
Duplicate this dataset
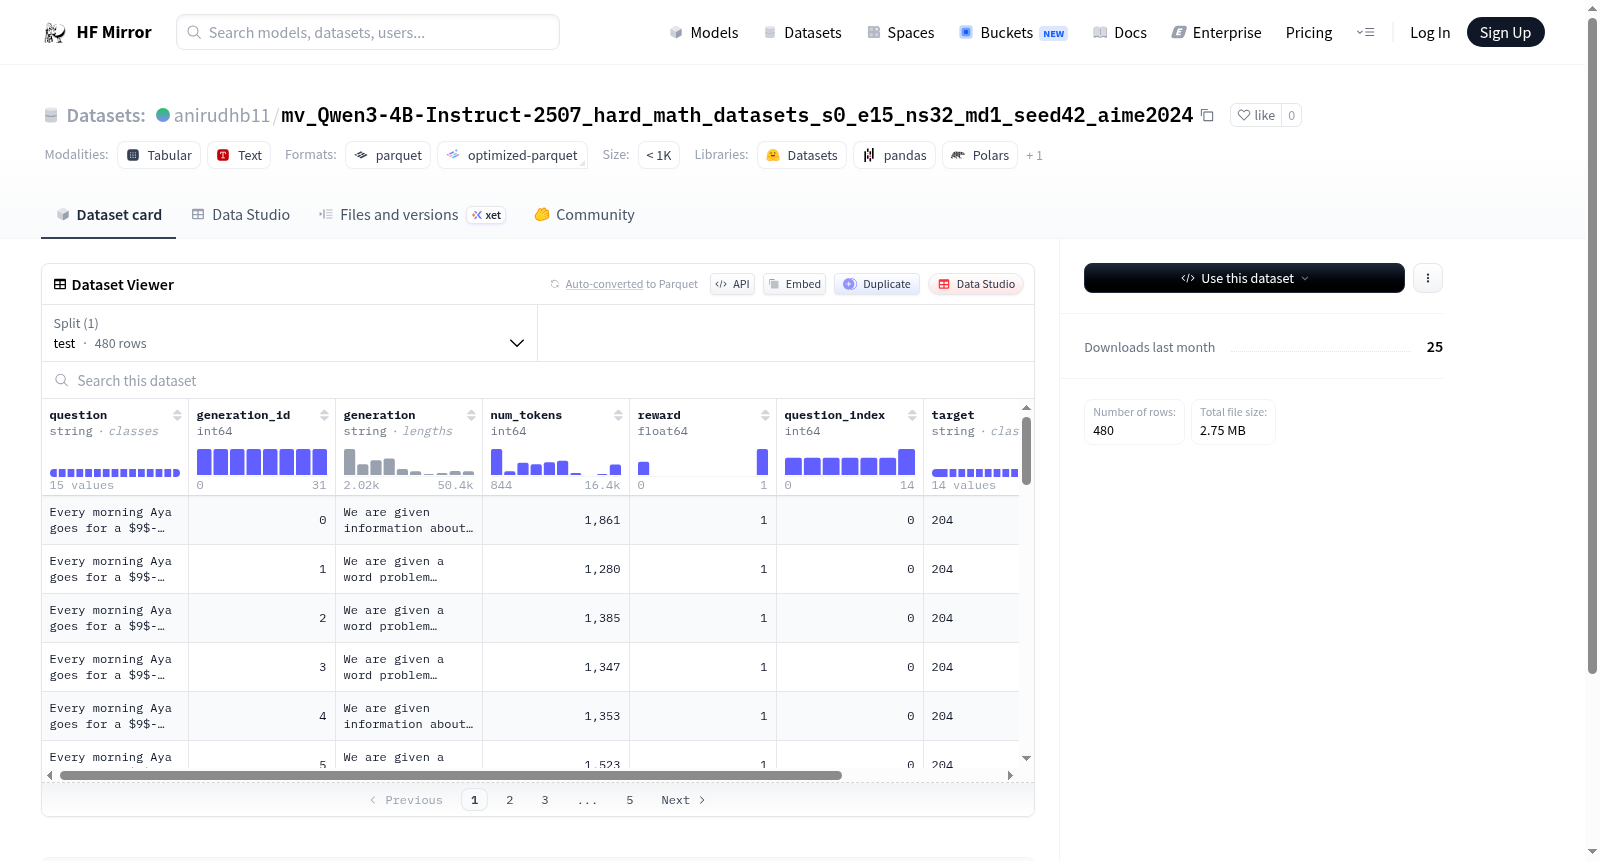point(877,284)
